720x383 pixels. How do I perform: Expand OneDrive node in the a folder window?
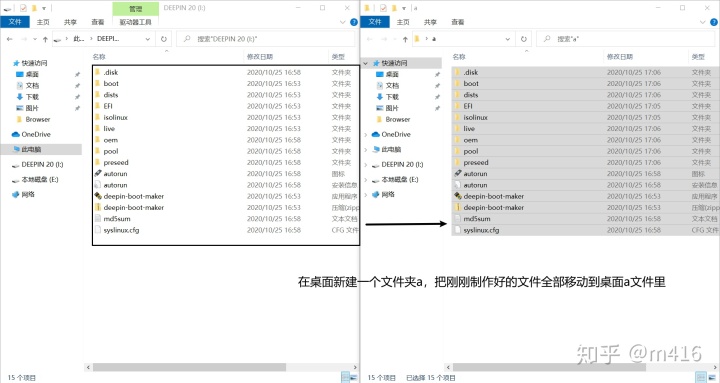tap(366, 135)
